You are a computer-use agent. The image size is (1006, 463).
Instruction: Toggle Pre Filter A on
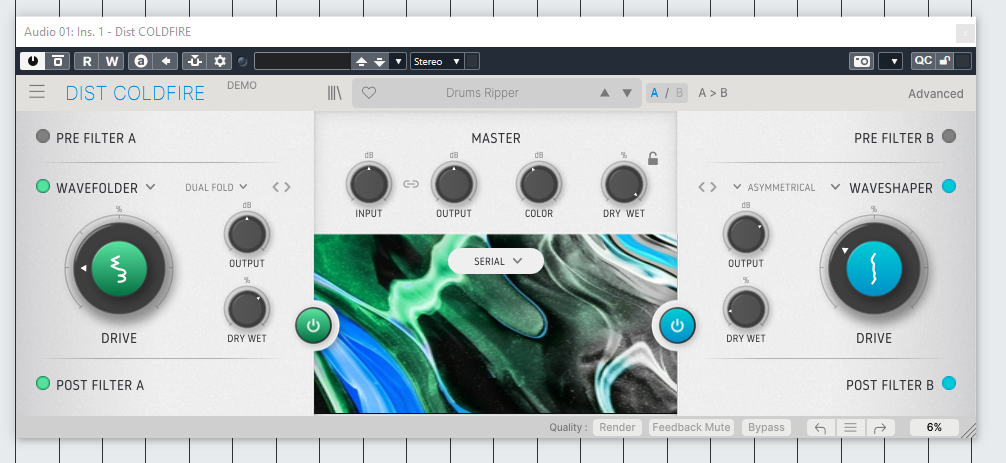[x=43, y=136]
